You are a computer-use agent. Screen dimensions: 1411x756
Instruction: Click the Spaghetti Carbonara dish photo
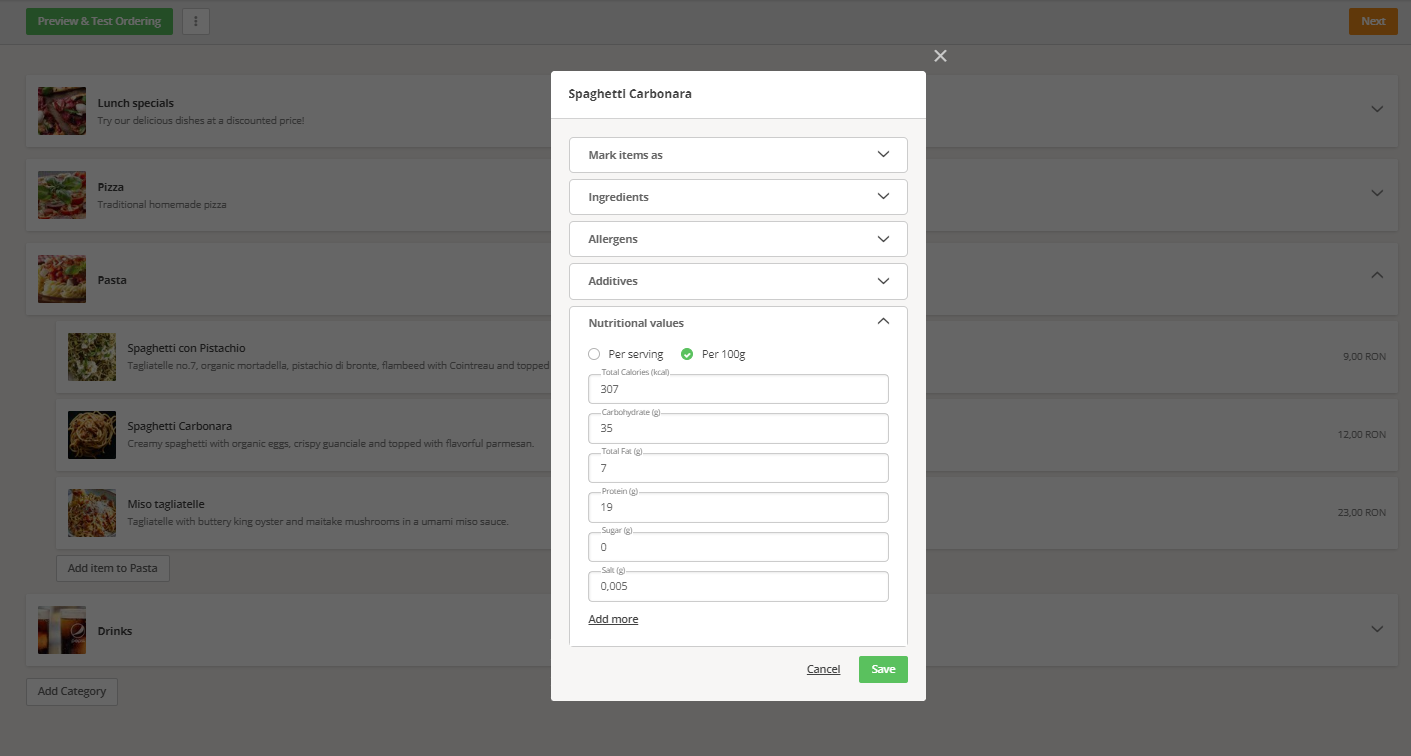(91, 434)
